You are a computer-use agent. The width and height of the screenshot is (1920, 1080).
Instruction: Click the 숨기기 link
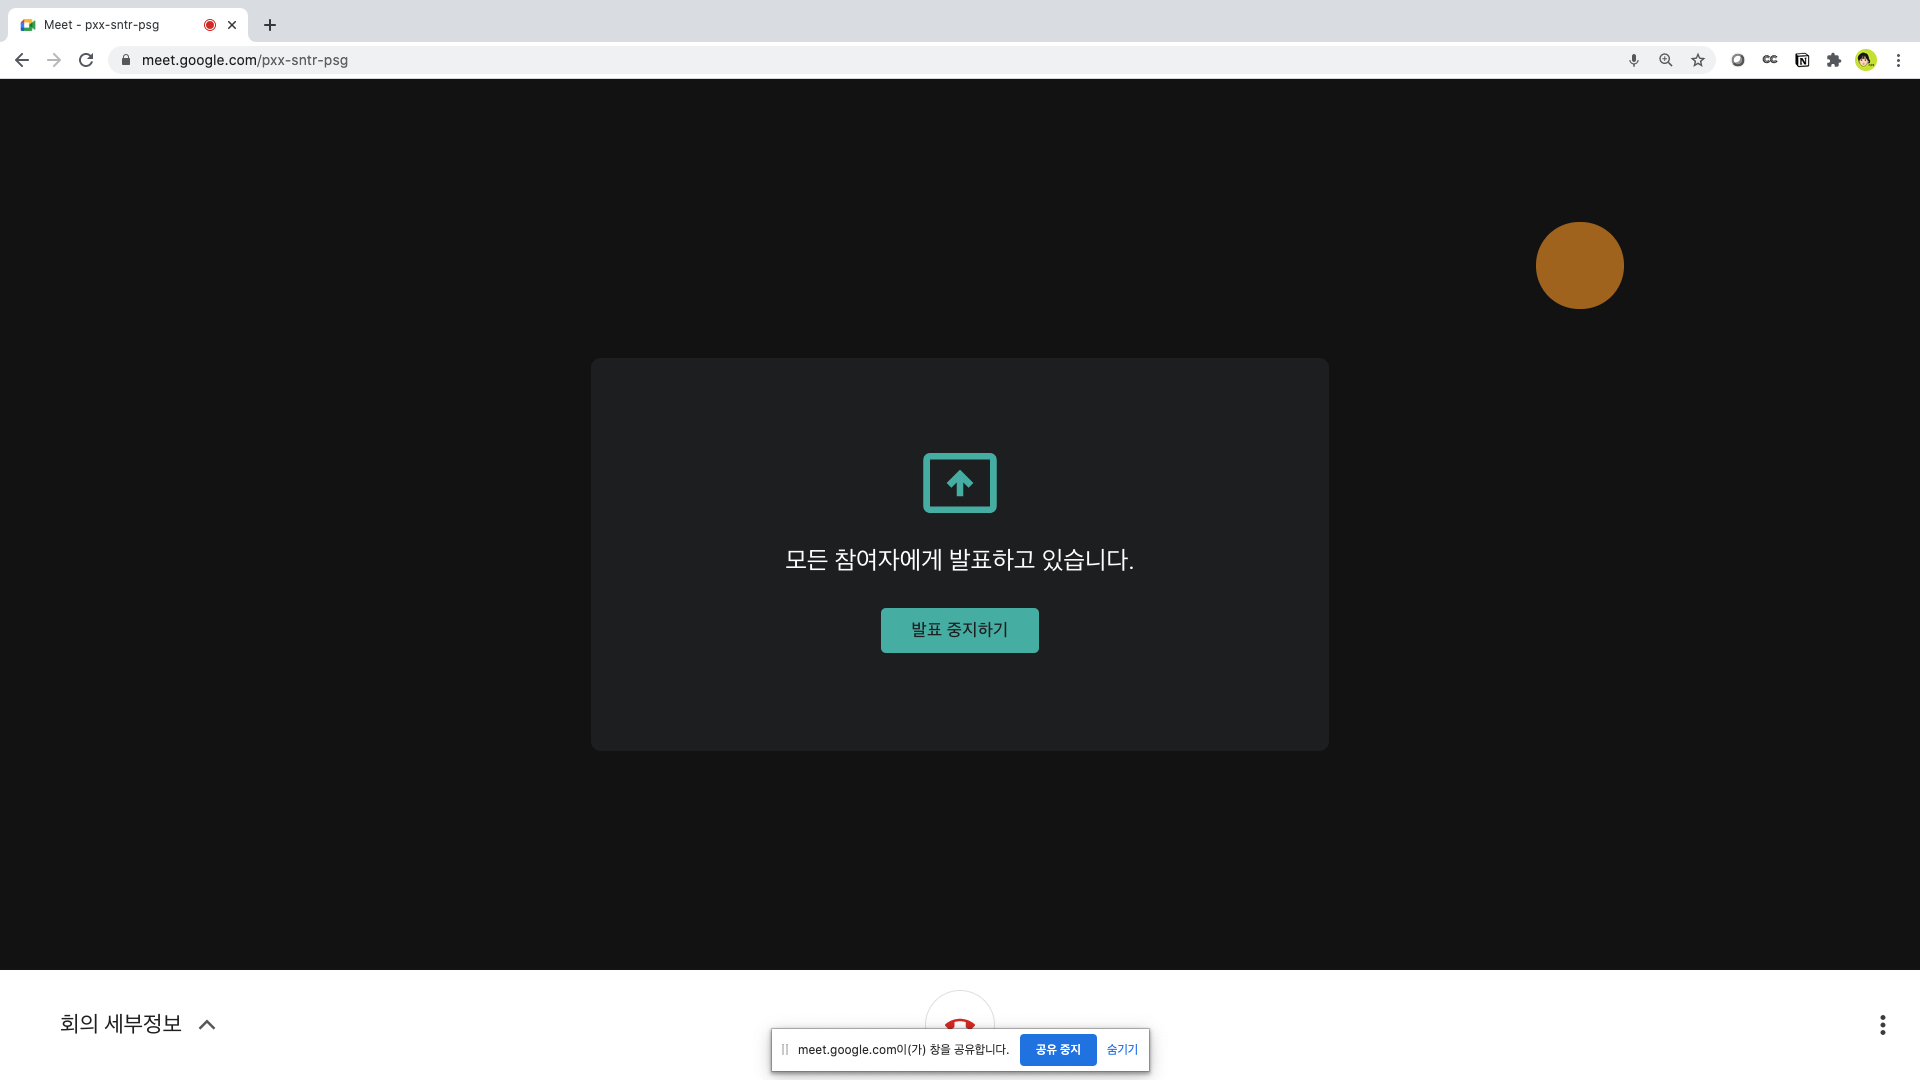1122,1049
